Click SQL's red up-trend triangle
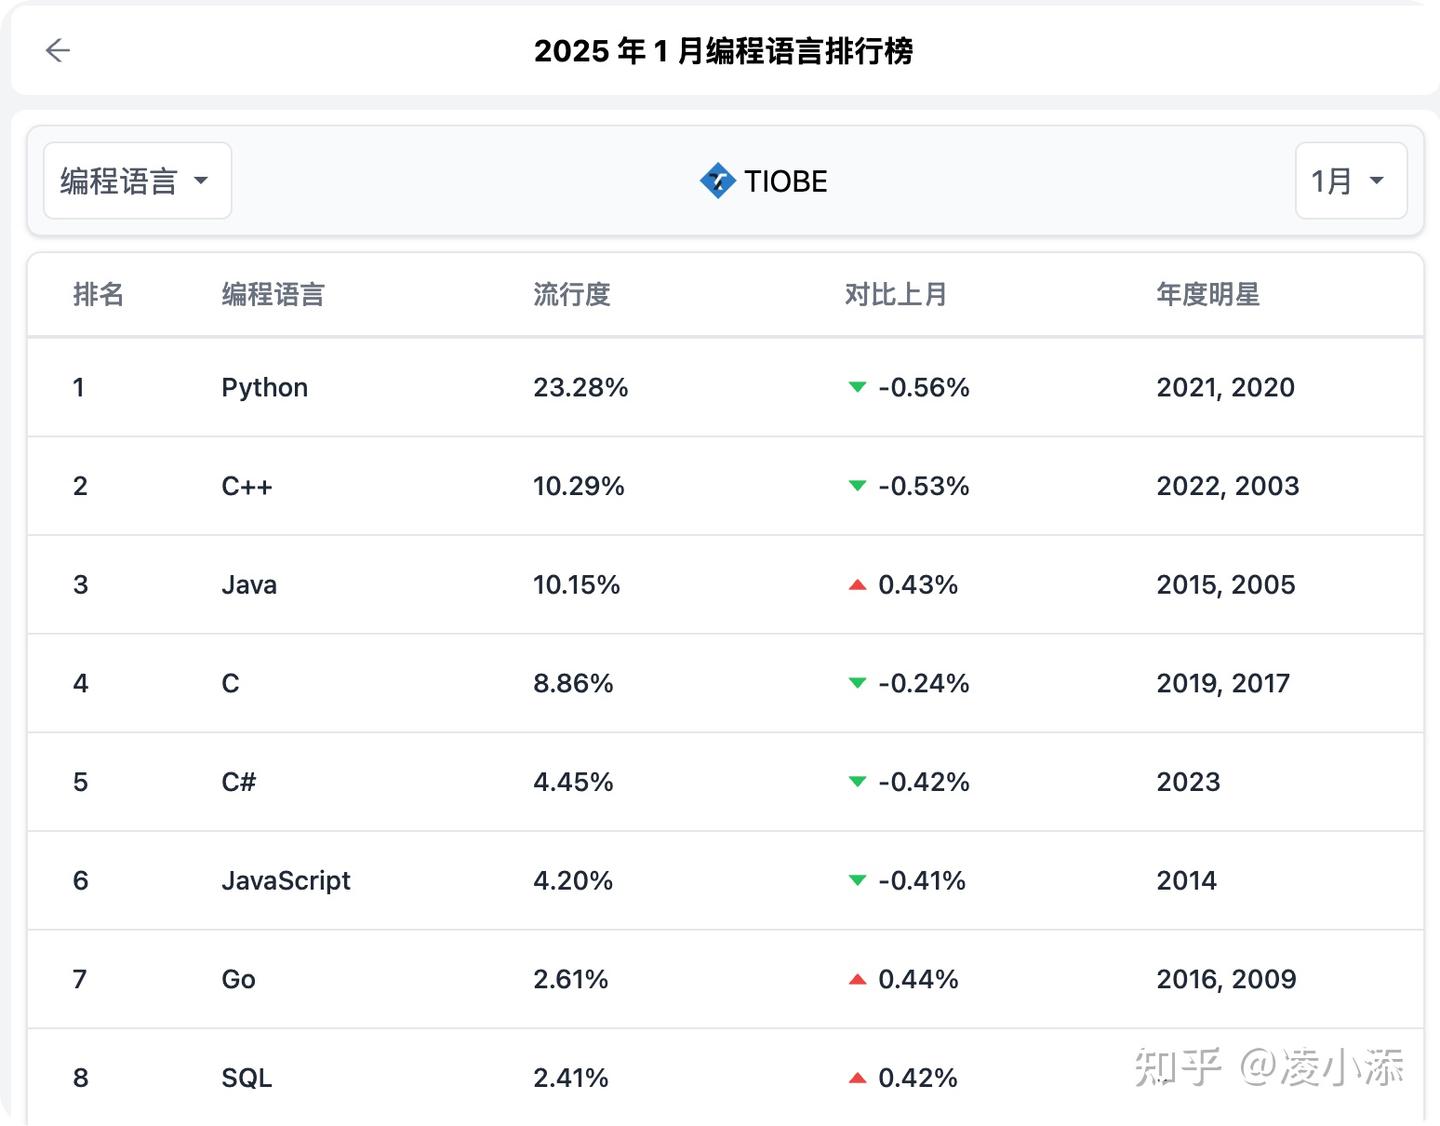1440x1126 pixels. [x=857, y=1078]
